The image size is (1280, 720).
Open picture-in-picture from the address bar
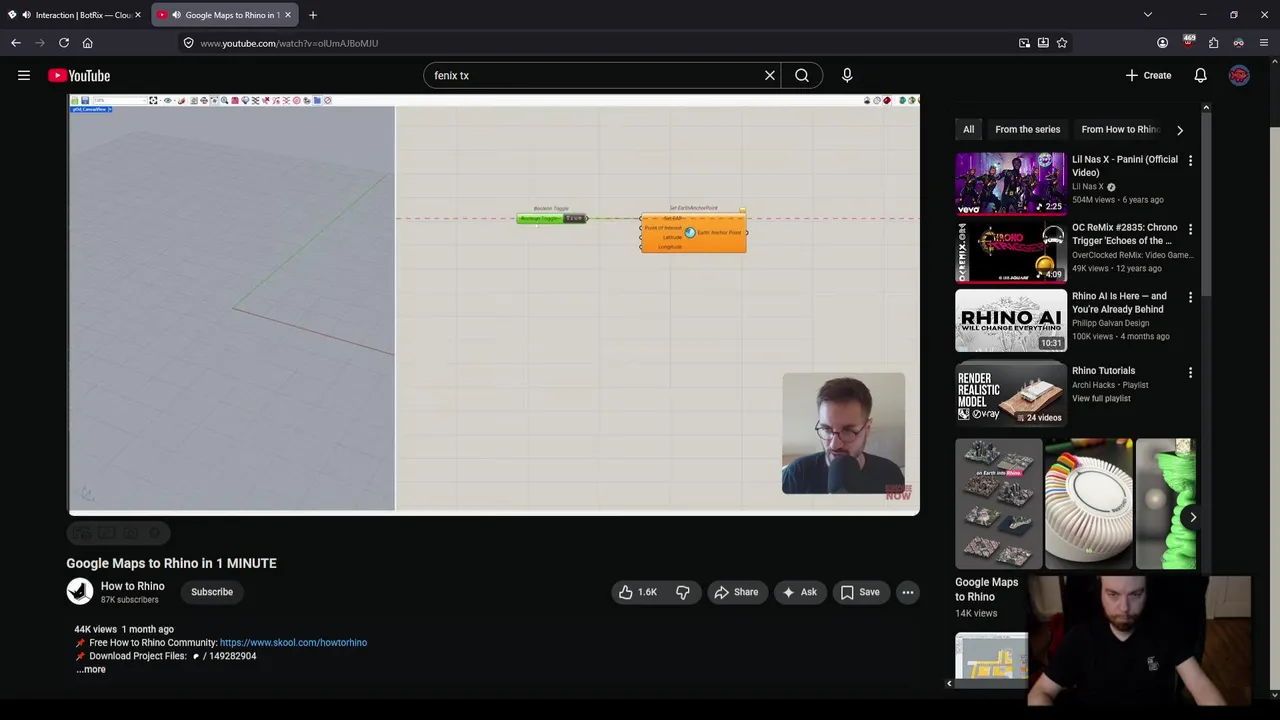click(x=1024, y=43)
